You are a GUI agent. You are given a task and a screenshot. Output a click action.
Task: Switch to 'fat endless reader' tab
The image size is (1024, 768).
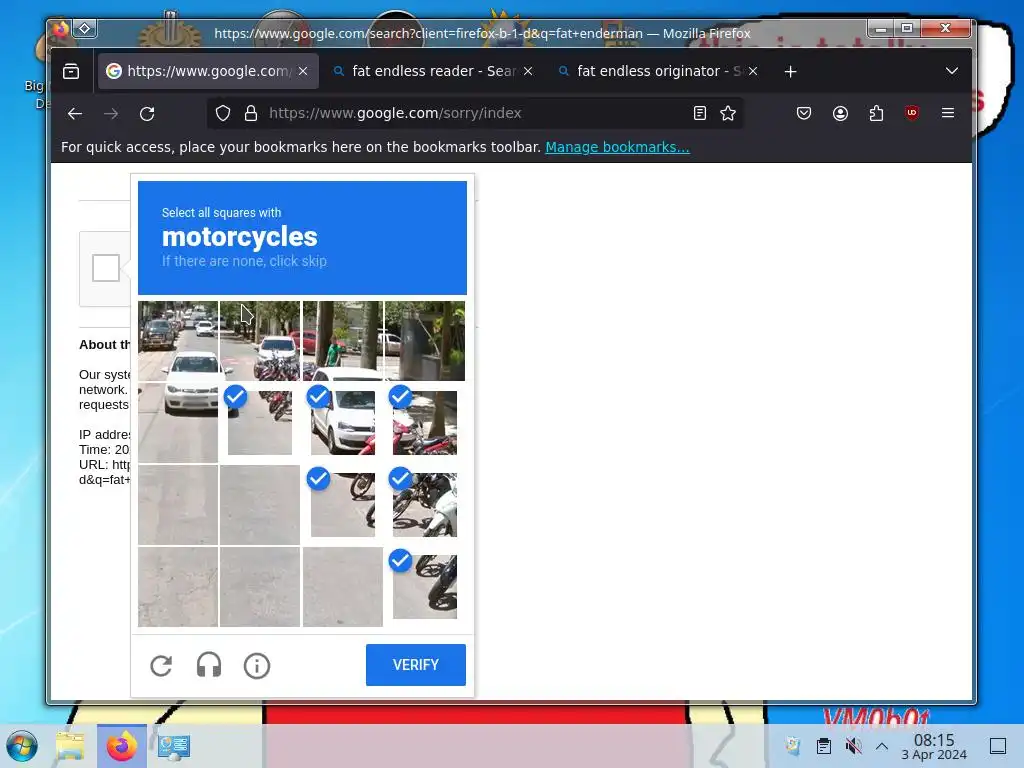[x=432, y=71]
